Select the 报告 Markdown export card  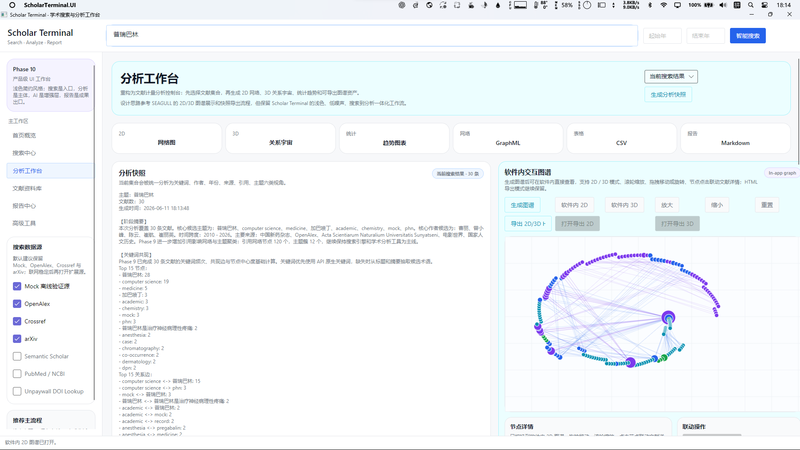tap(735, 138)
